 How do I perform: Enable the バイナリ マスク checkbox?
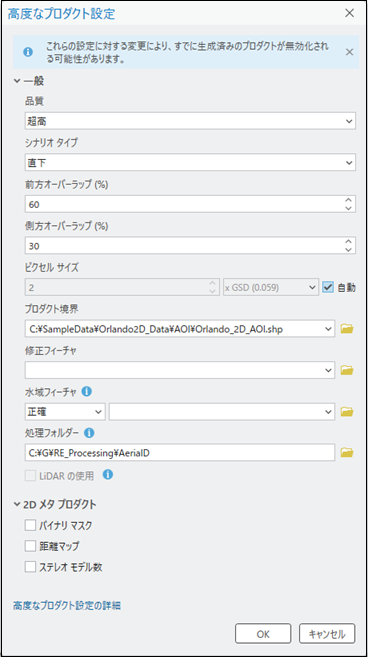30,525
